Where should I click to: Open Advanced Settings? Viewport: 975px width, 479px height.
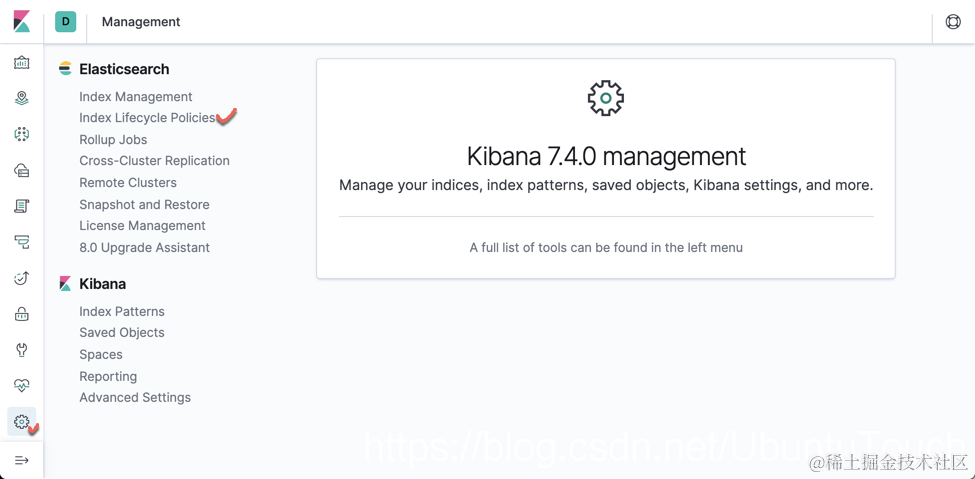(x=135, y=398)
